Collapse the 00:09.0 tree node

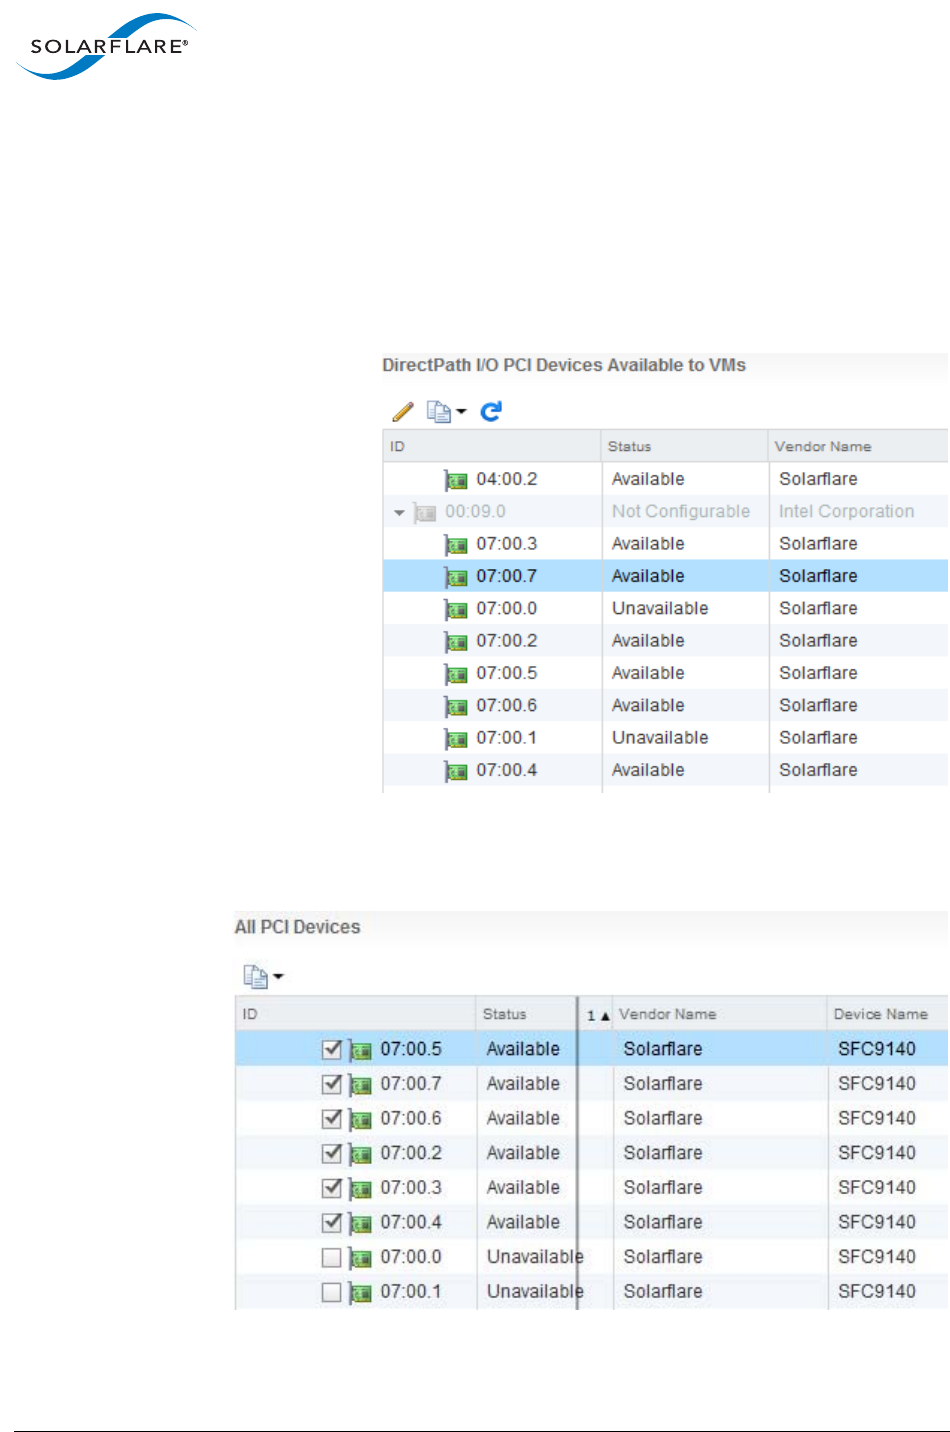(399, 513)
